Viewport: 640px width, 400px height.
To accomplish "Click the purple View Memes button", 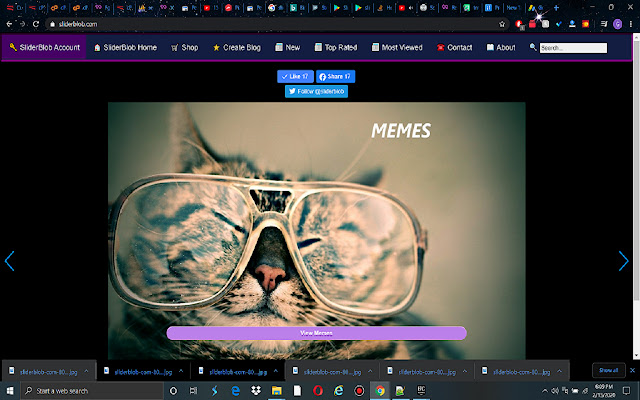I will (316, 333).
